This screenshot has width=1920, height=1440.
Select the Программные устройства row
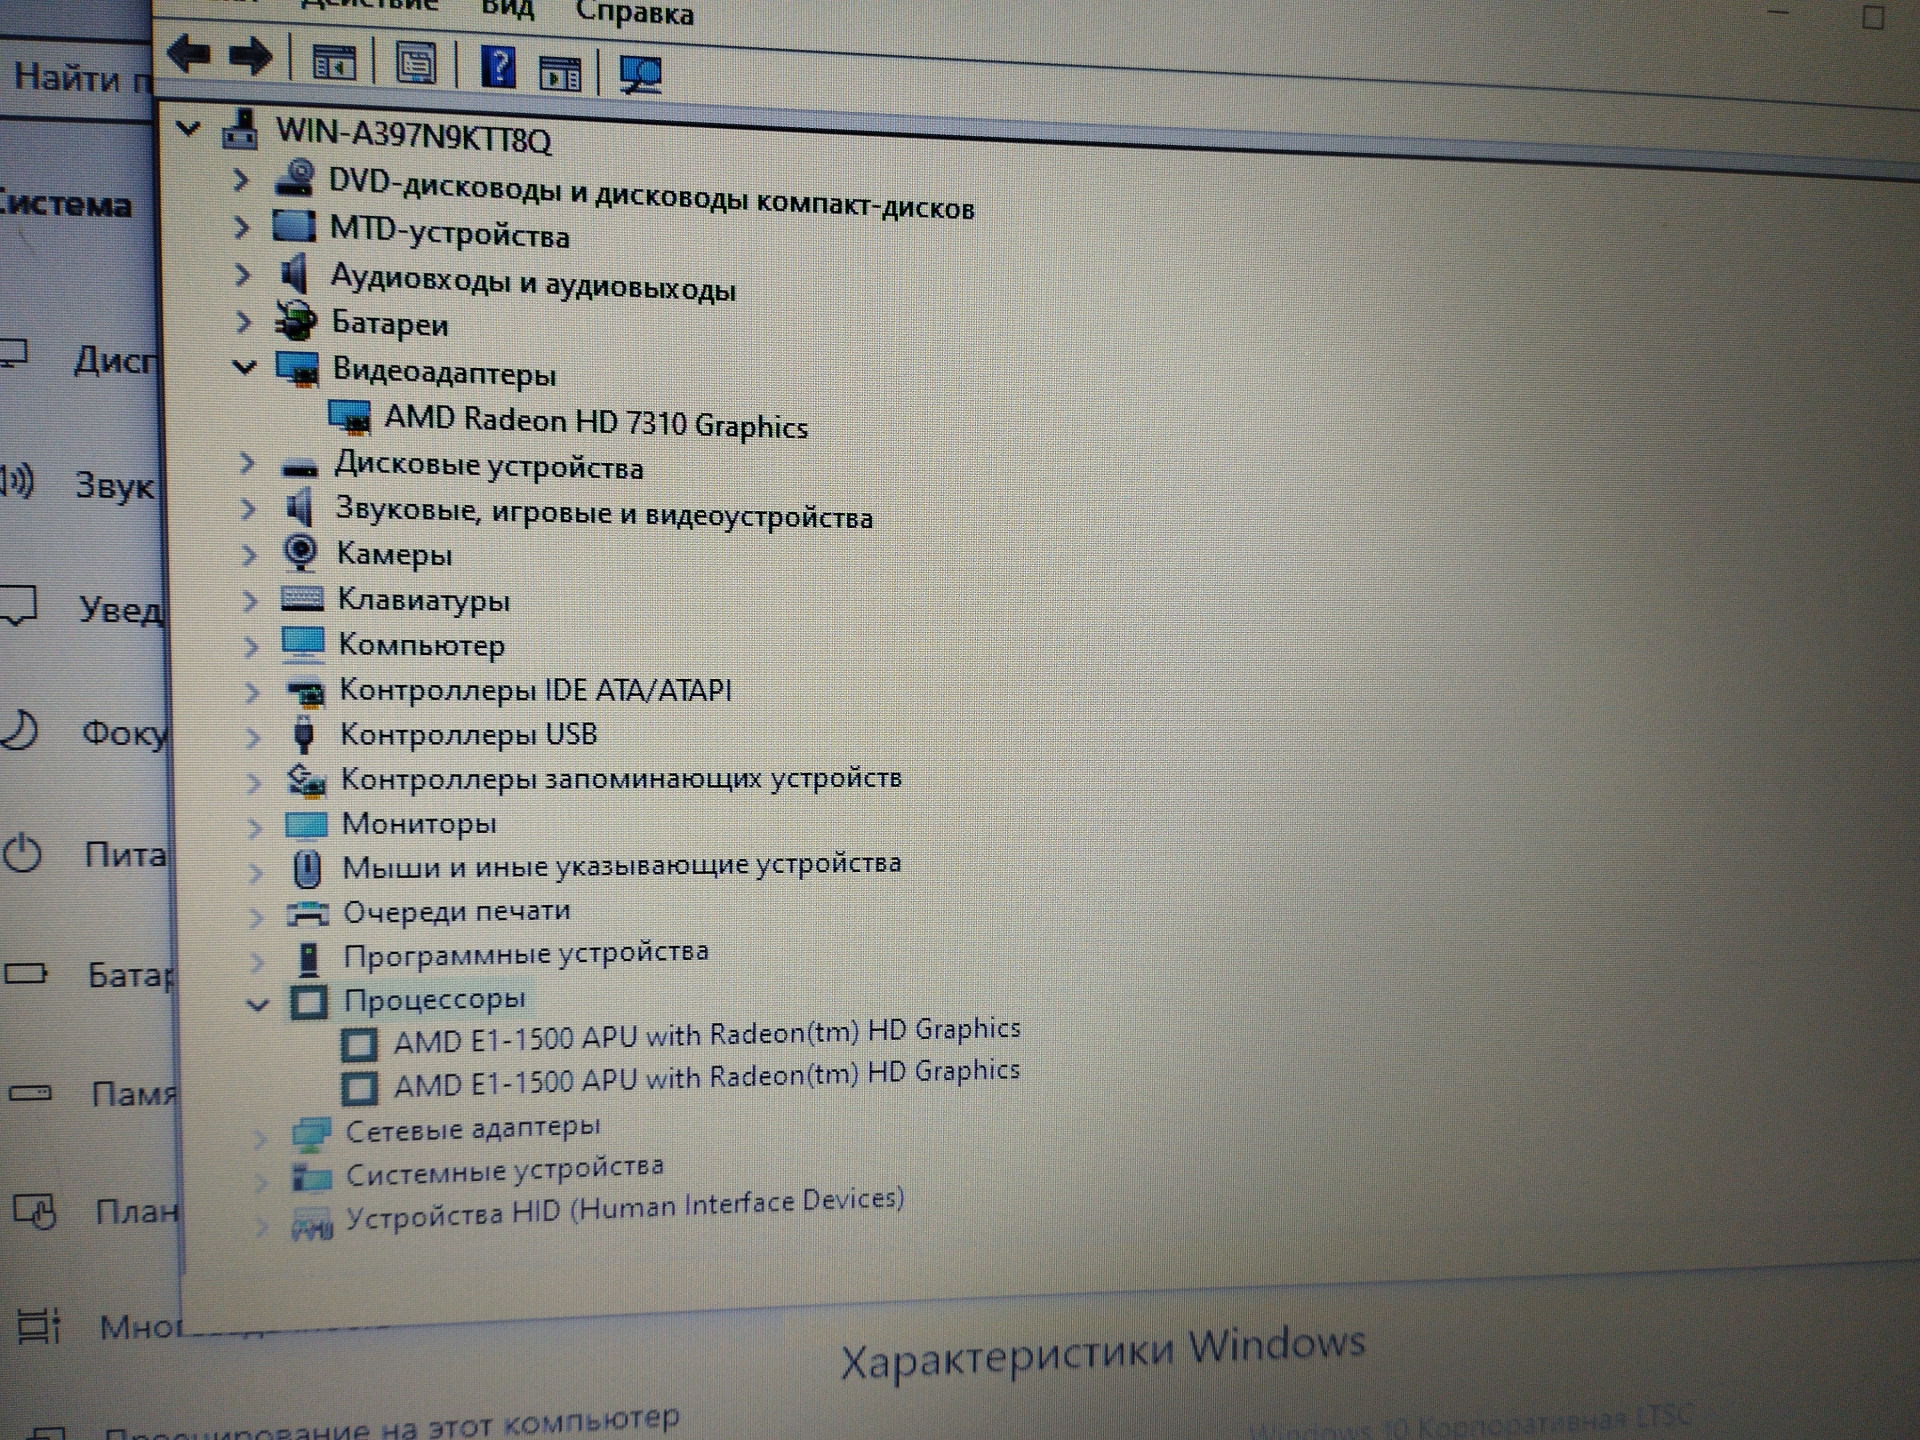526,955
